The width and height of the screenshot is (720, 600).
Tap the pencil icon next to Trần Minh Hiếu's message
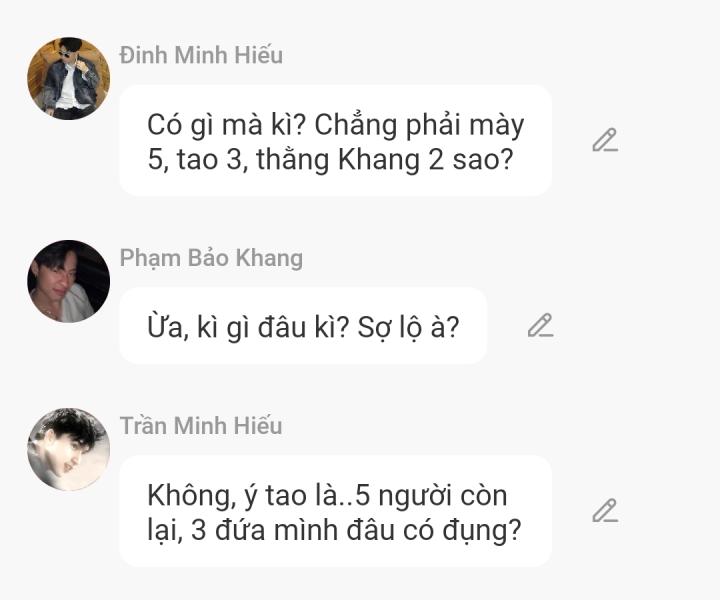[x=605, y=510]
